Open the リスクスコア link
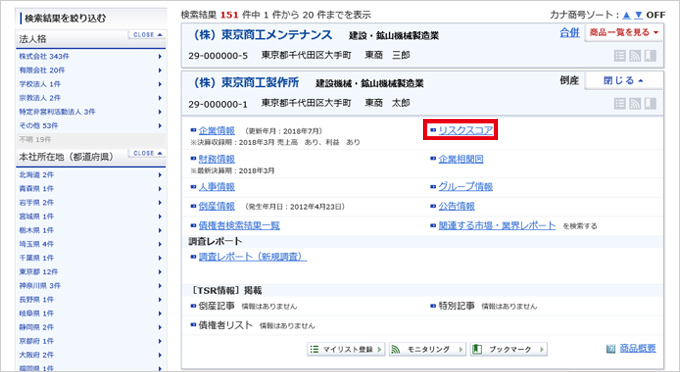The width and height of the screenshot is (680, 372). click(465, 130)
